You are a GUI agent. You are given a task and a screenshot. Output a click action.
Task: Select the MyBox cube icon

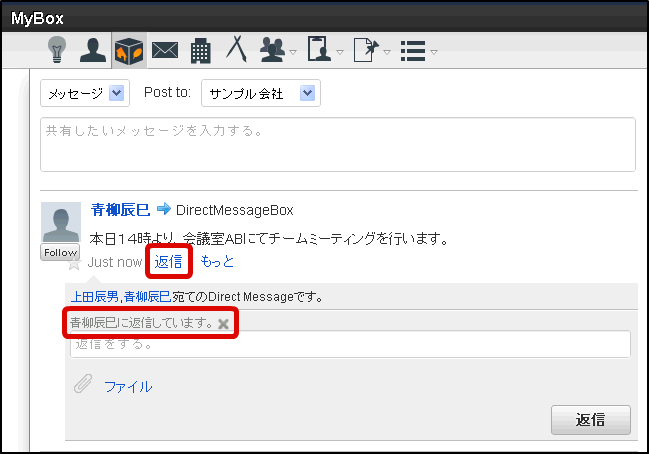point(129,50)
